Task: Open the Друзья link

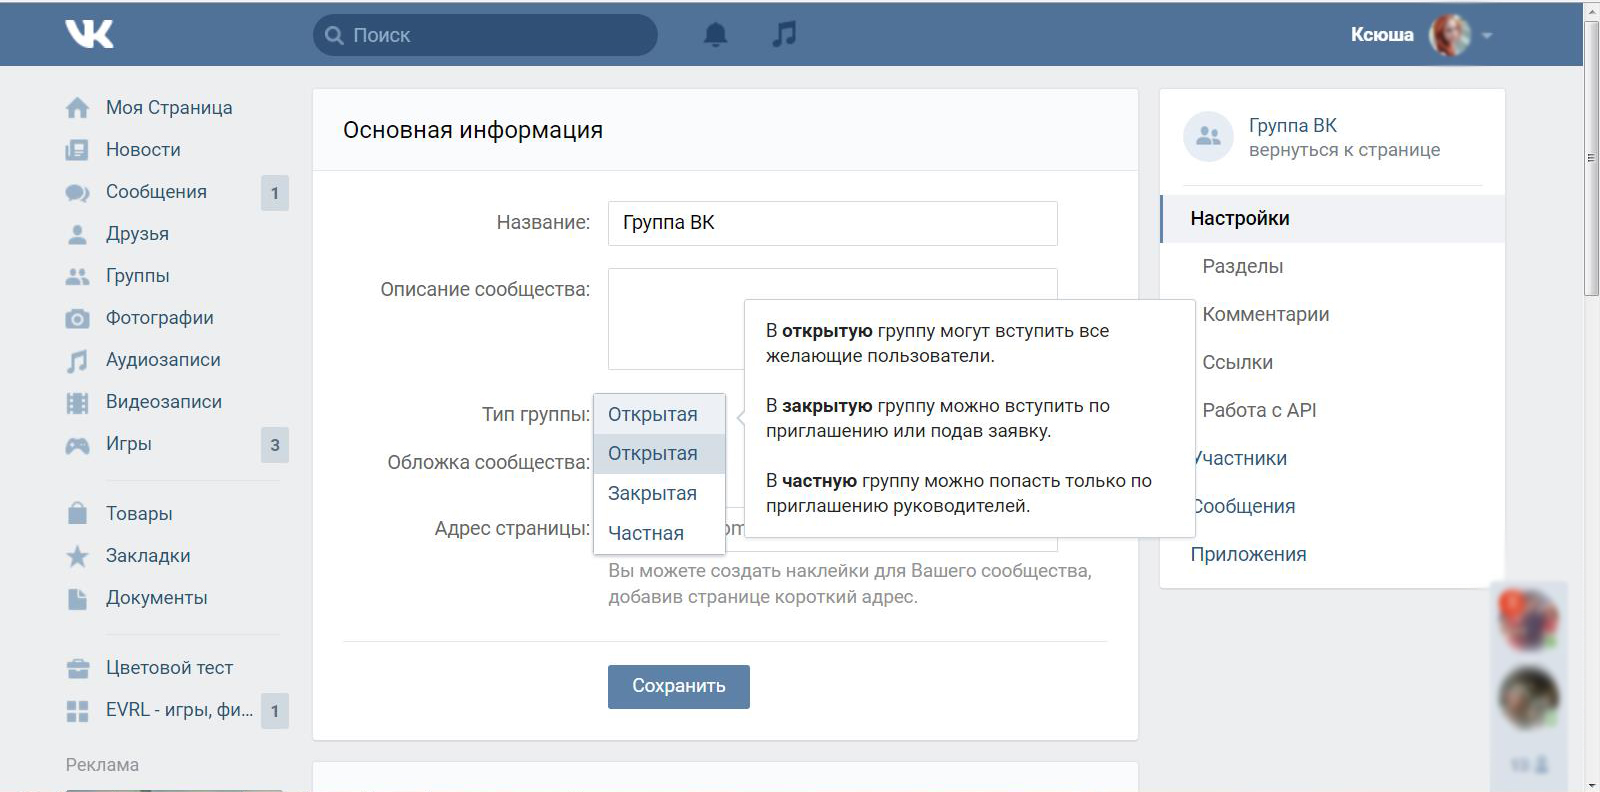Action: (x=137, y=234)
